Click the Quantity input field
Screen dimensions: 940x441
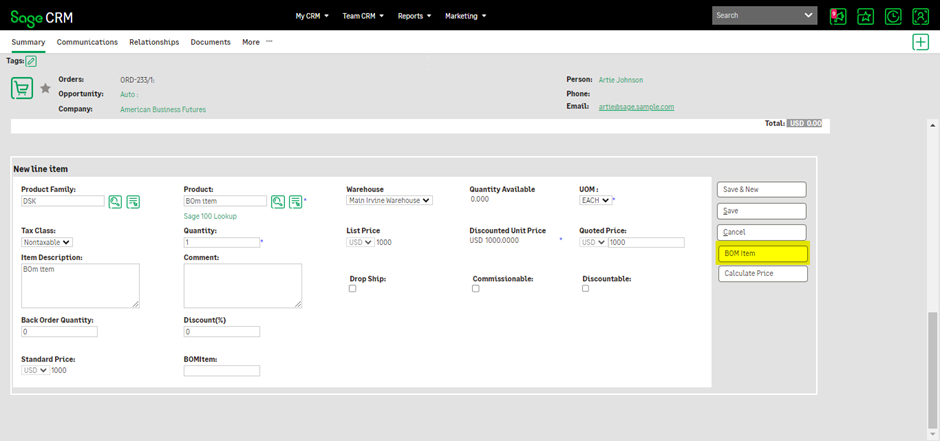220,242
